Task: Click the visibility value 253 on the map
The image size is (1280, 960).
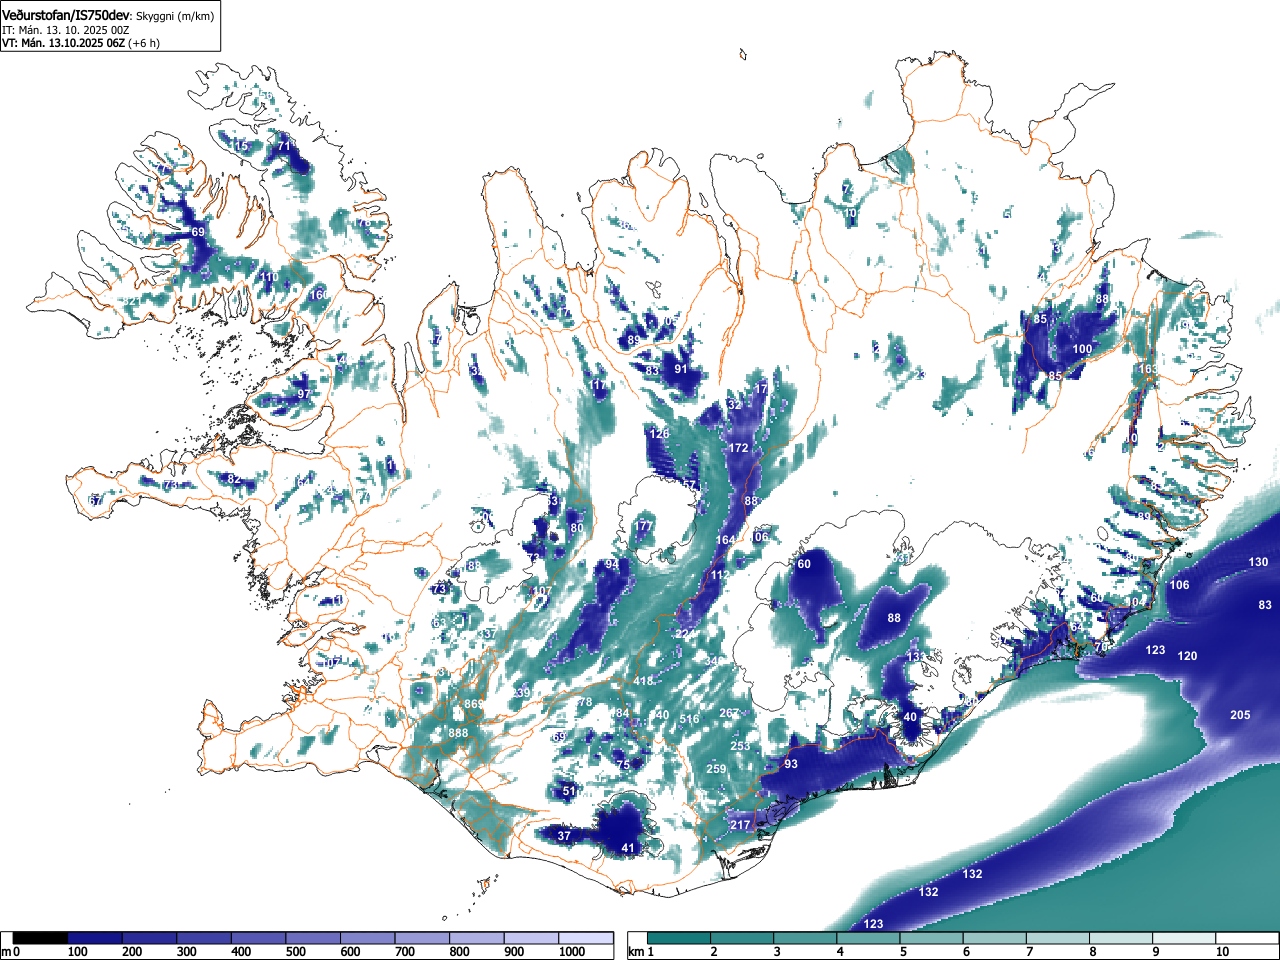Action: pos(740,746)
